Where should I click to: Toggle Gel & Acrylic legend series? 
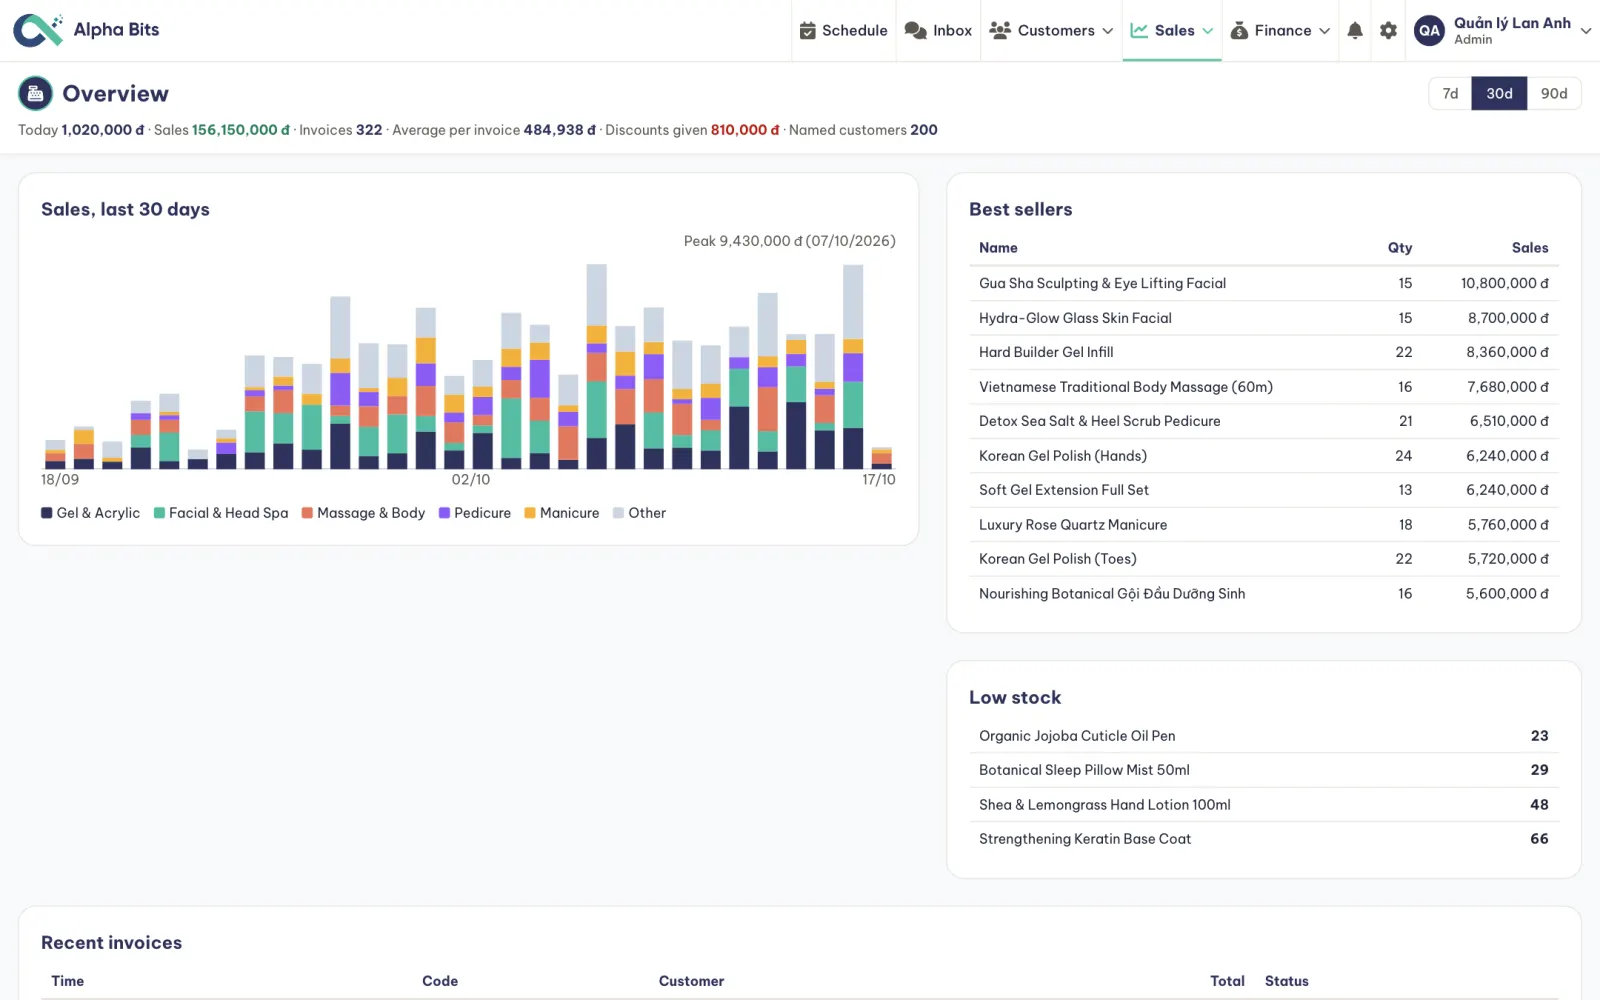coord(90,513)
